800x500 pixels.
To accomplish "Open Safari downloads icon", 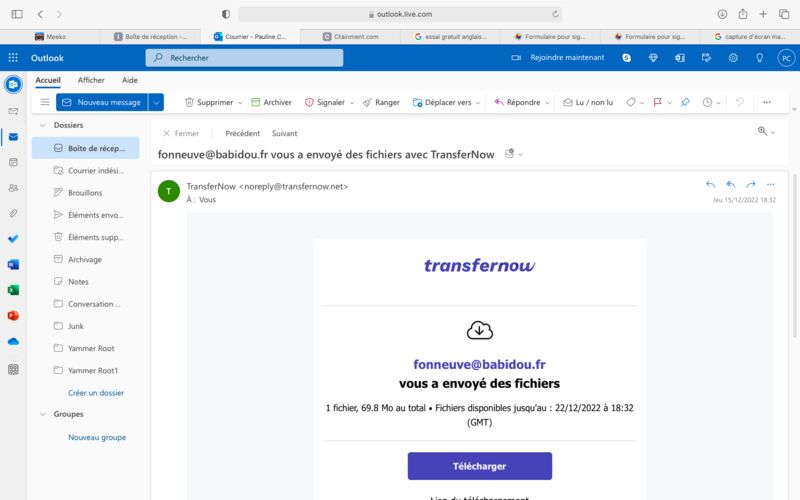I will (722, 14).
